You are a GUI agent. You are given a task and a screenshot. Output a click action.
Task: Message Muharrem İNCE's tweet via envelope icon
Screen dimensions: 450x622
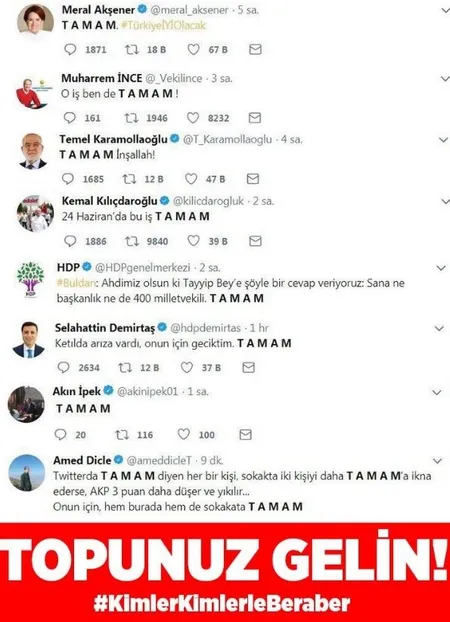pos(255,118)
